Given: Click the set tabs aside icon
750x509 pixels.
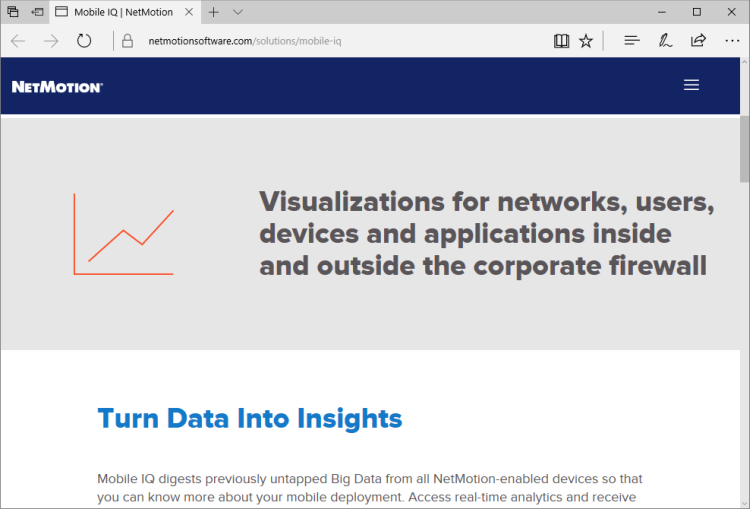Looking at the screenshot, I should click(36, 12).
